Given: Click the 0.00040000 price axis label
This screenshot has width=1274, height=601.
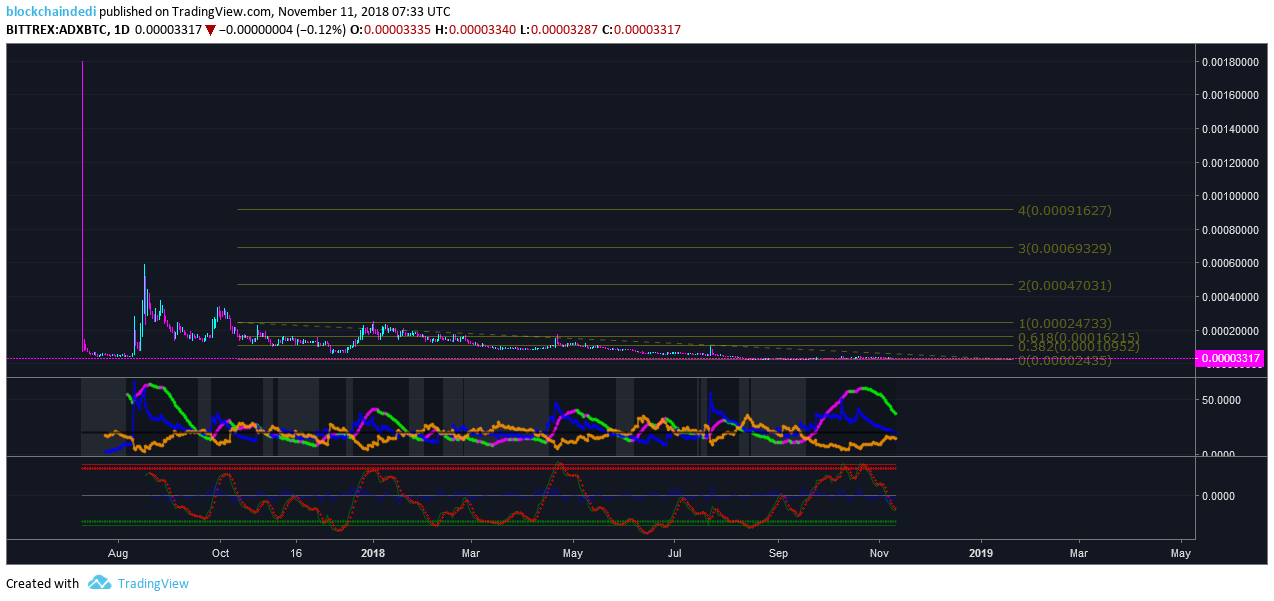Looking at the screenshot, I should tap(1229, 298).
